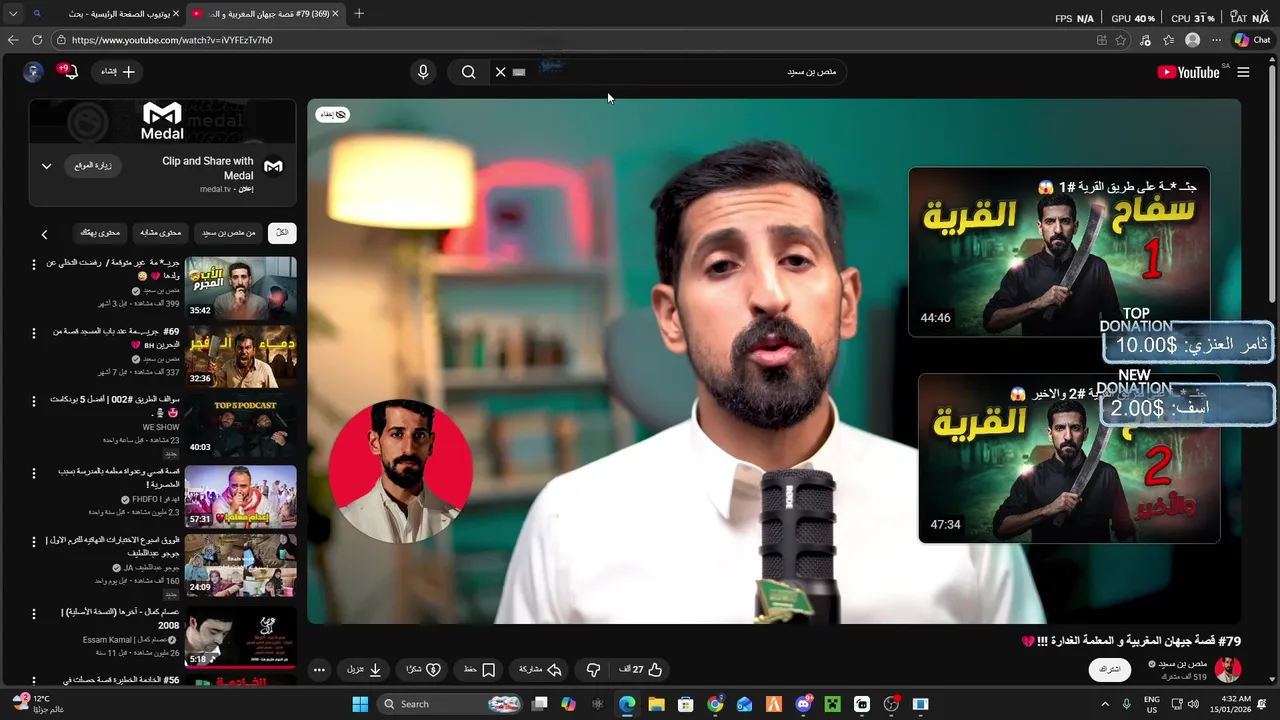Image resolution: width=1280 pixels, height=720 pixels.
Task: Open the suggested video lasting 35:42
Action: coord(240,288)
